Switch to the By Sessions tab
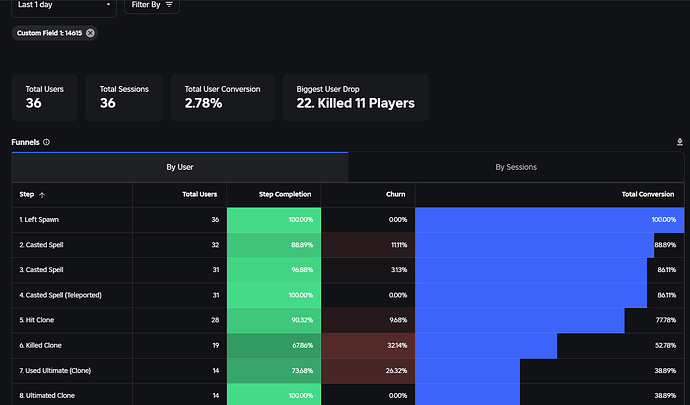This screenshot has width=690, height=405. pos(516,167)
